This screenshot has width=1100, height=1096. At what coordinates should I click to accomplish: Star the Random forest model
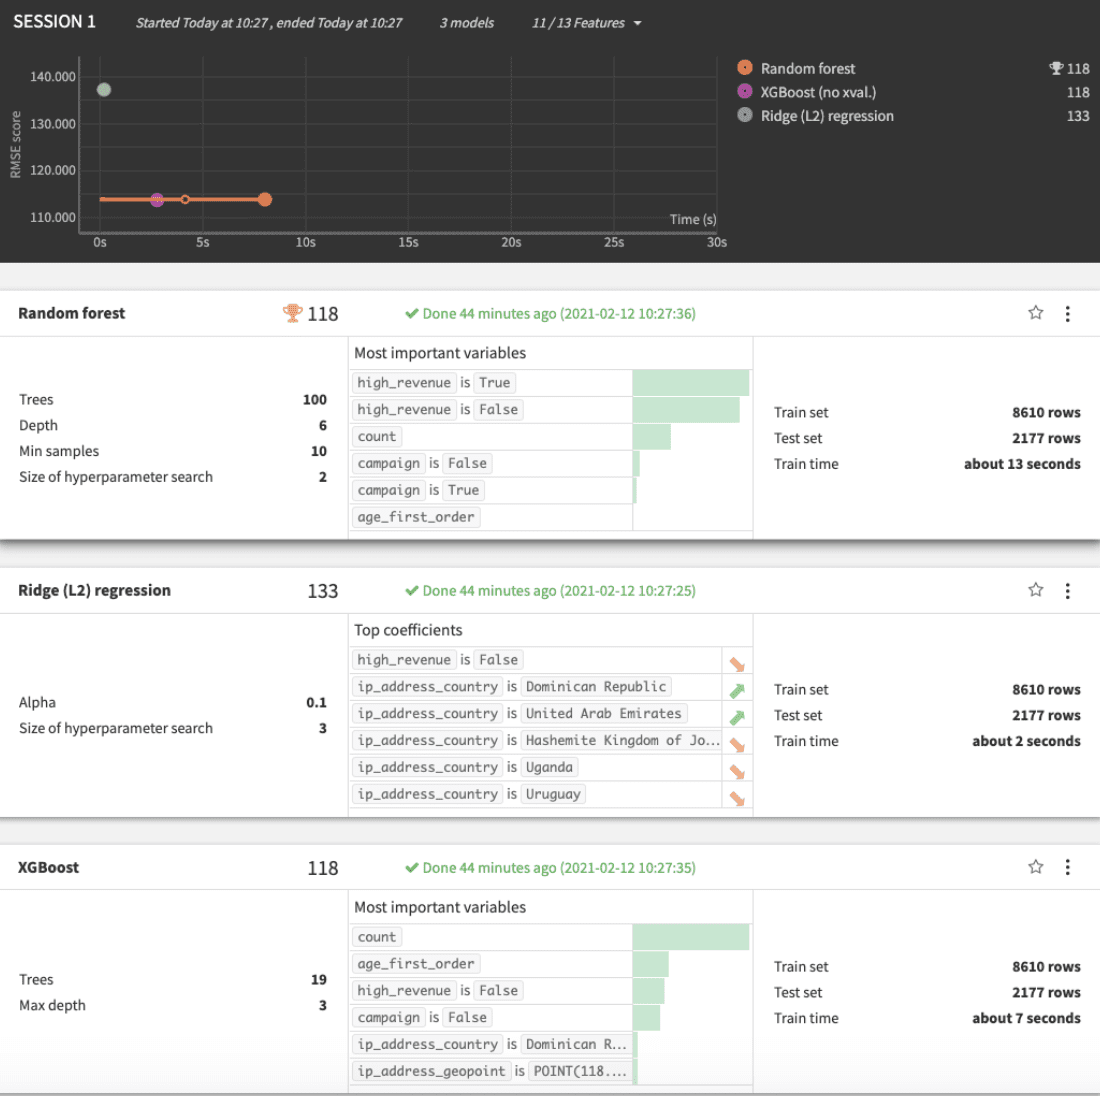pyautogui.click(x=1035, y=313)
